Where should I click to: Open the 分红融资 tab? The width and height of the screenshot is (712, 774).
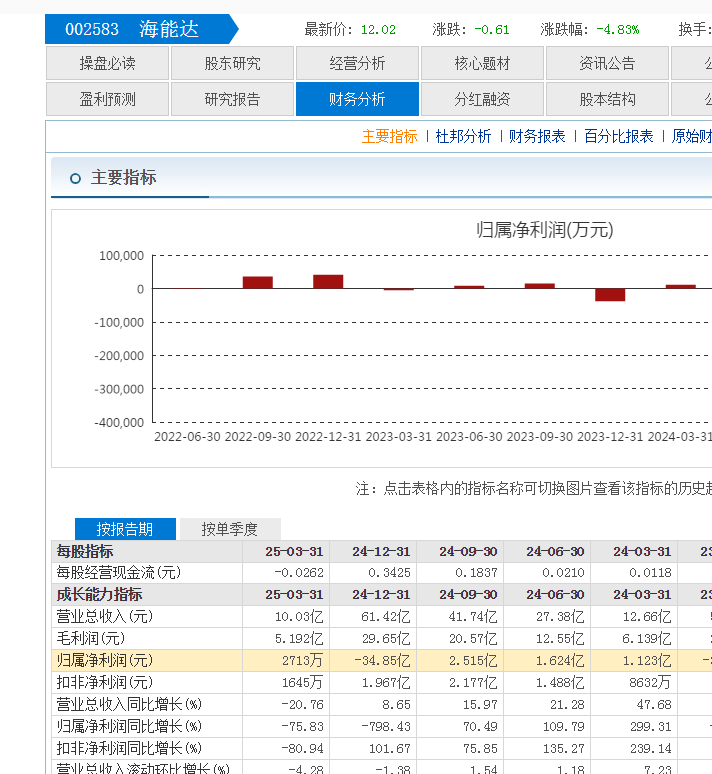point(482,99)
